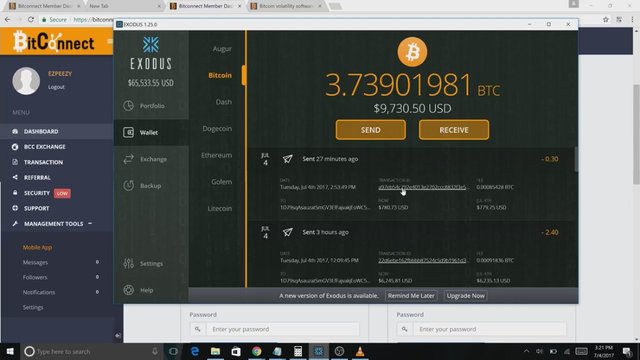Select the Wallet section in Exodus
640x360 pixels.
tap(151, 132)
